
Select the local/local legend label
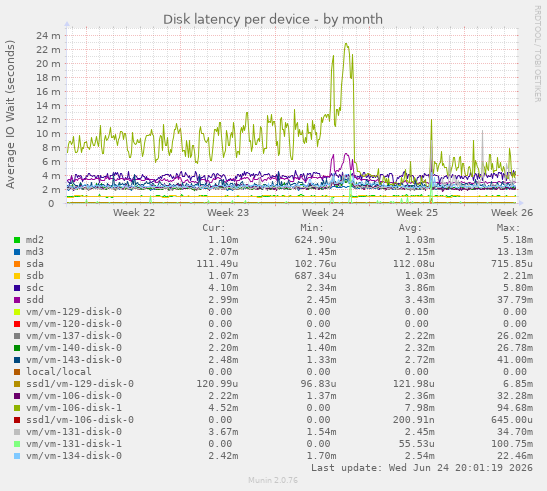59,372
